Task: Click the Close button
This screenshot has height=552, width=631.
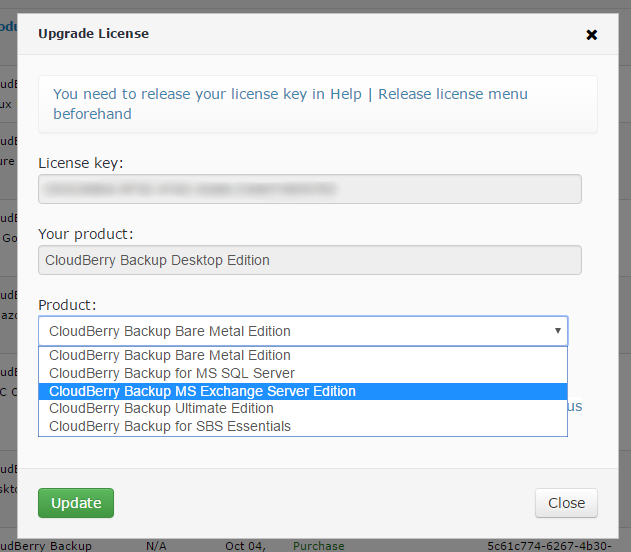Action: [566, 503]
